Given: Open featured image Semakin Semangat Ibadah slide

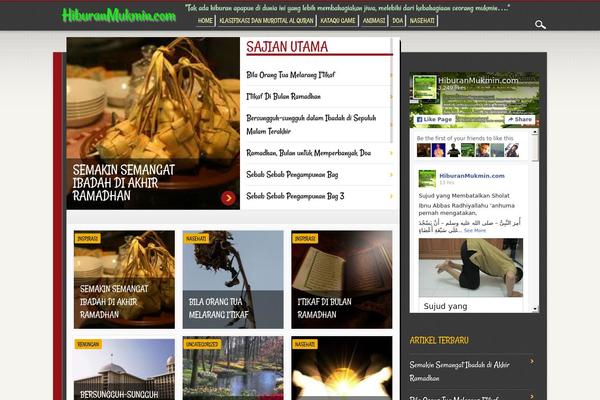Looking at the screenshot, I should coord(153,123).
